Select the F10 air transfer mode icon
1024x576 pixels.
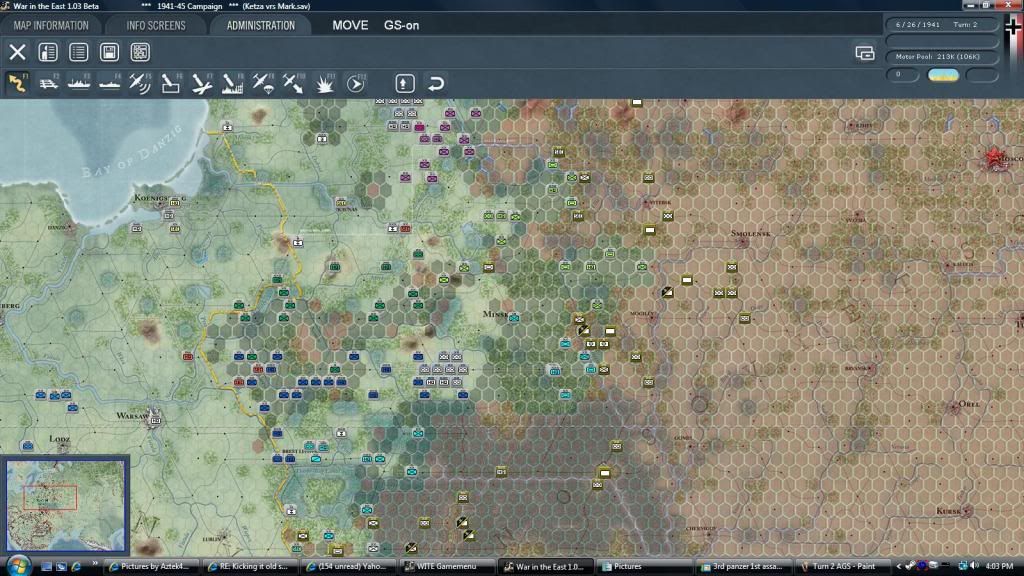pyautogui.click(x=293, y=84)
